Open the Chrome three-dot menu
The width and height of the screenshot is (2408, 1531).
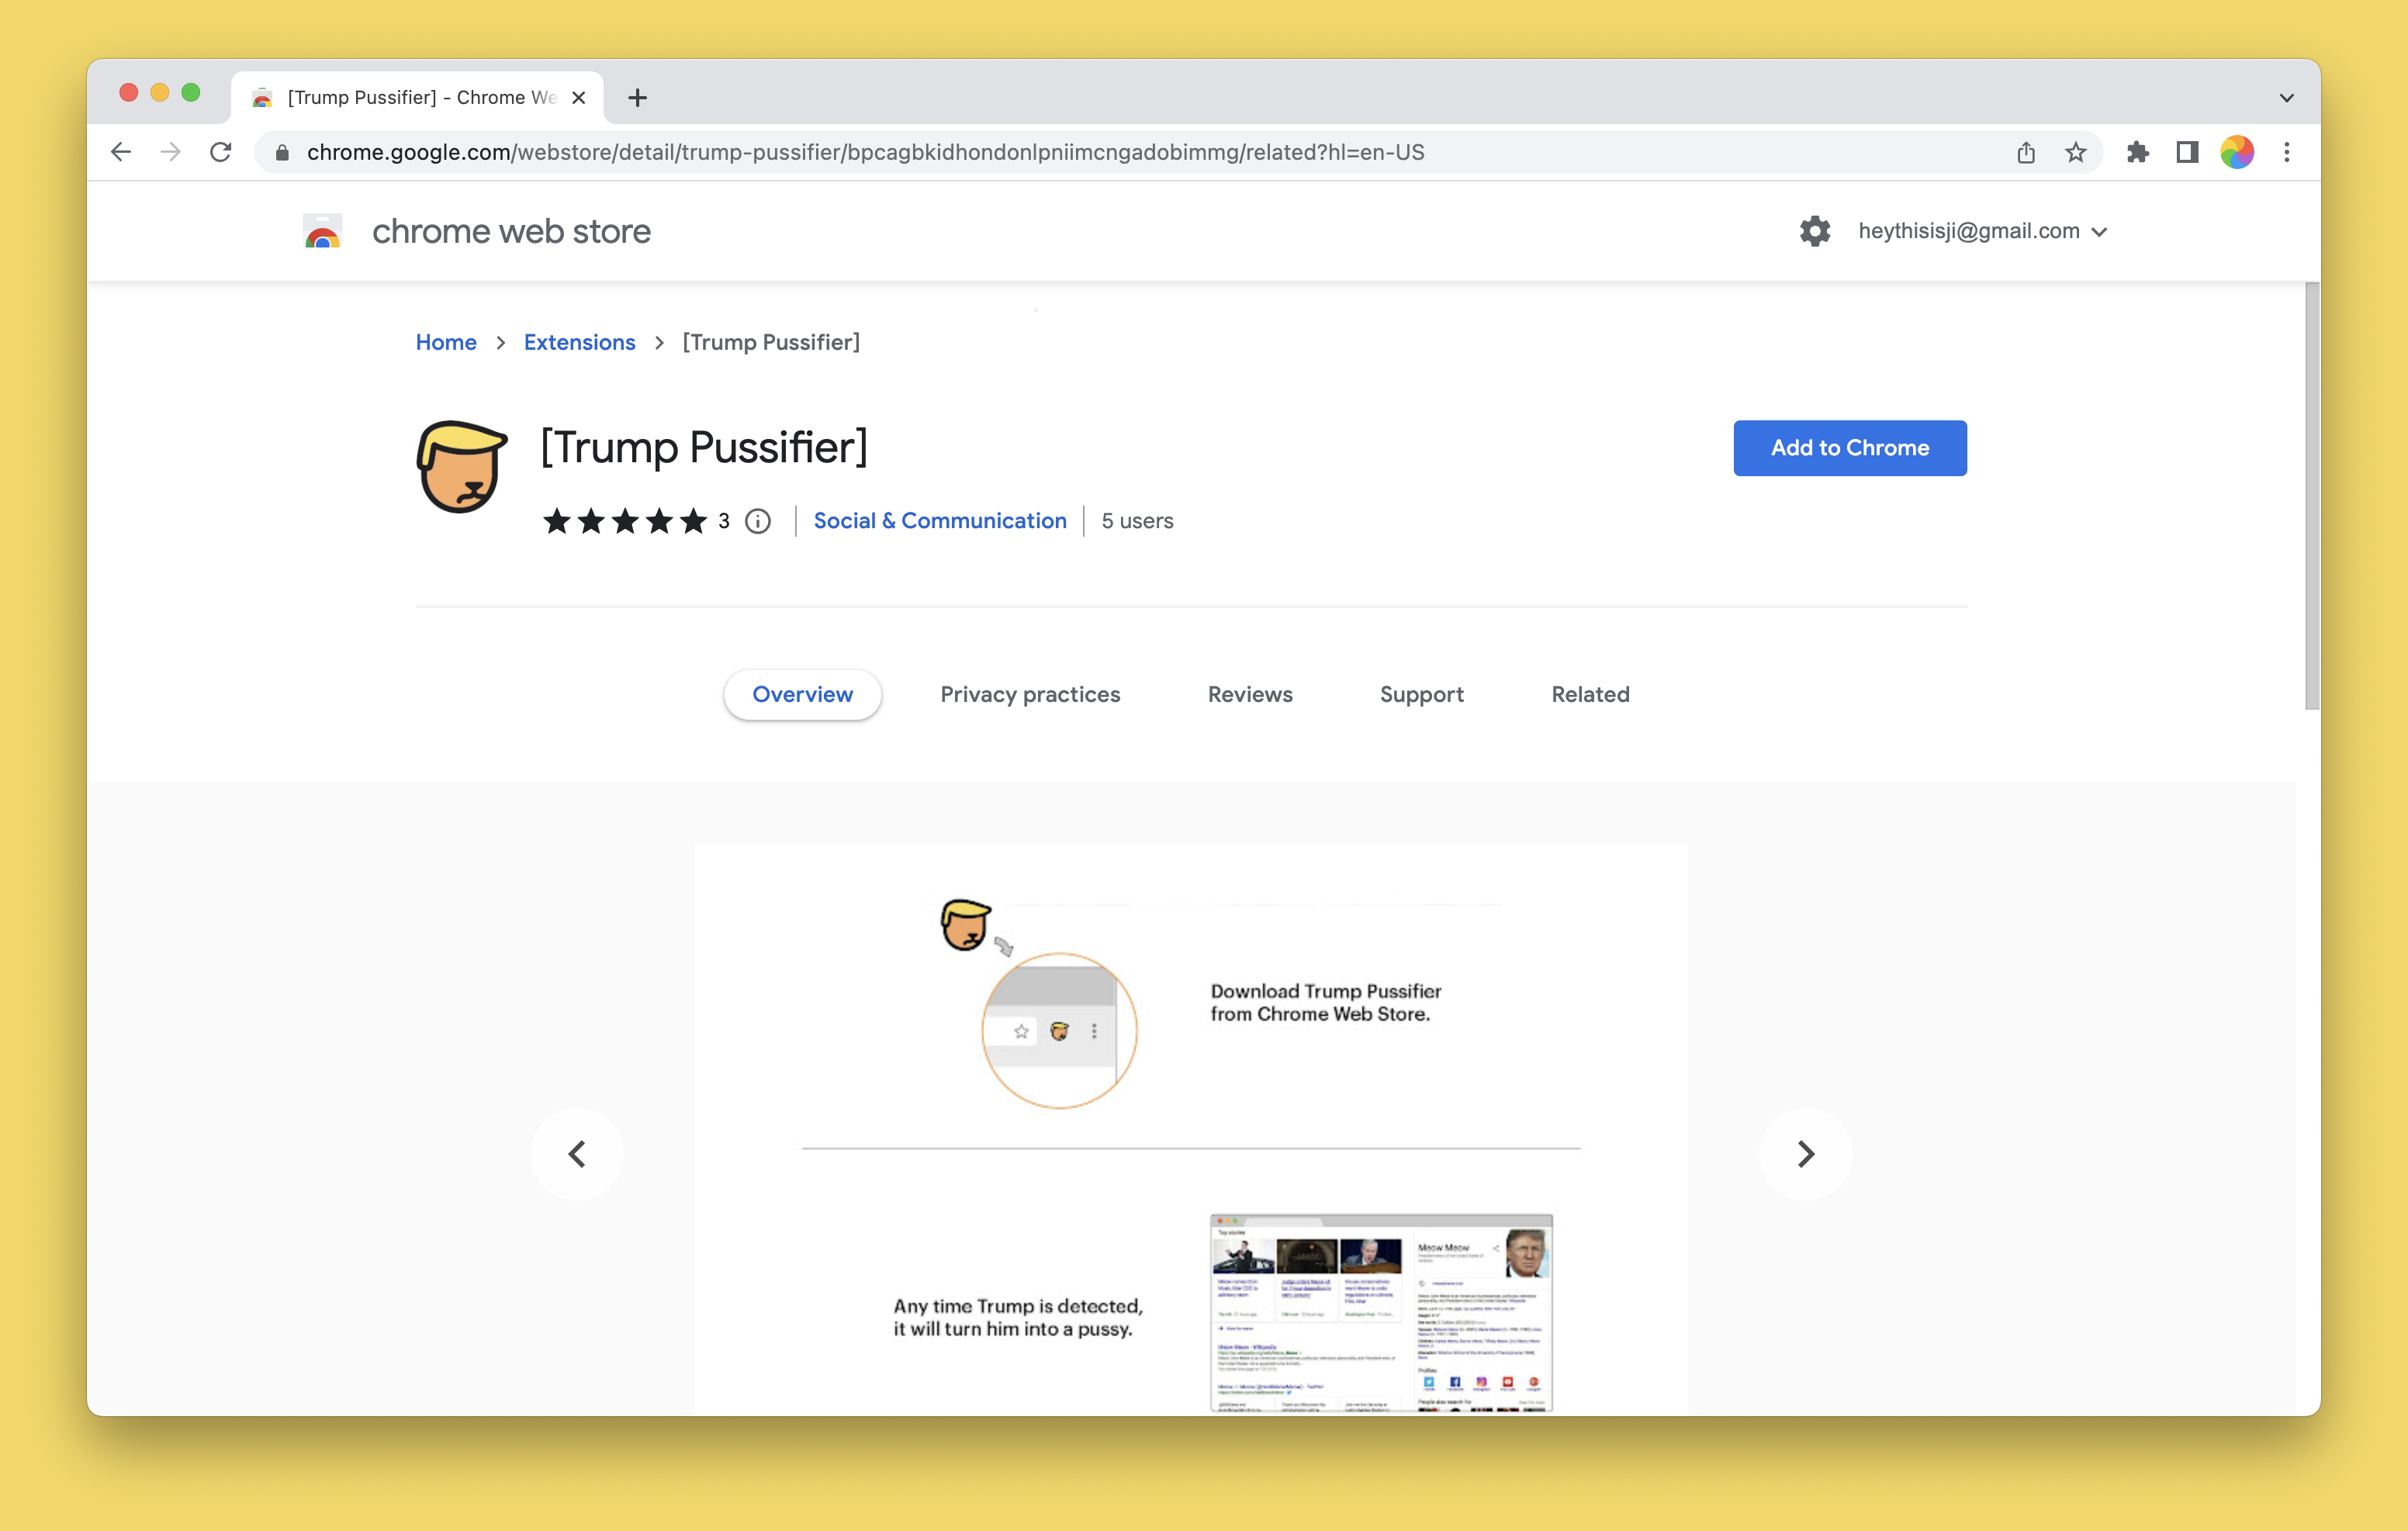[x=2287, y=152]
